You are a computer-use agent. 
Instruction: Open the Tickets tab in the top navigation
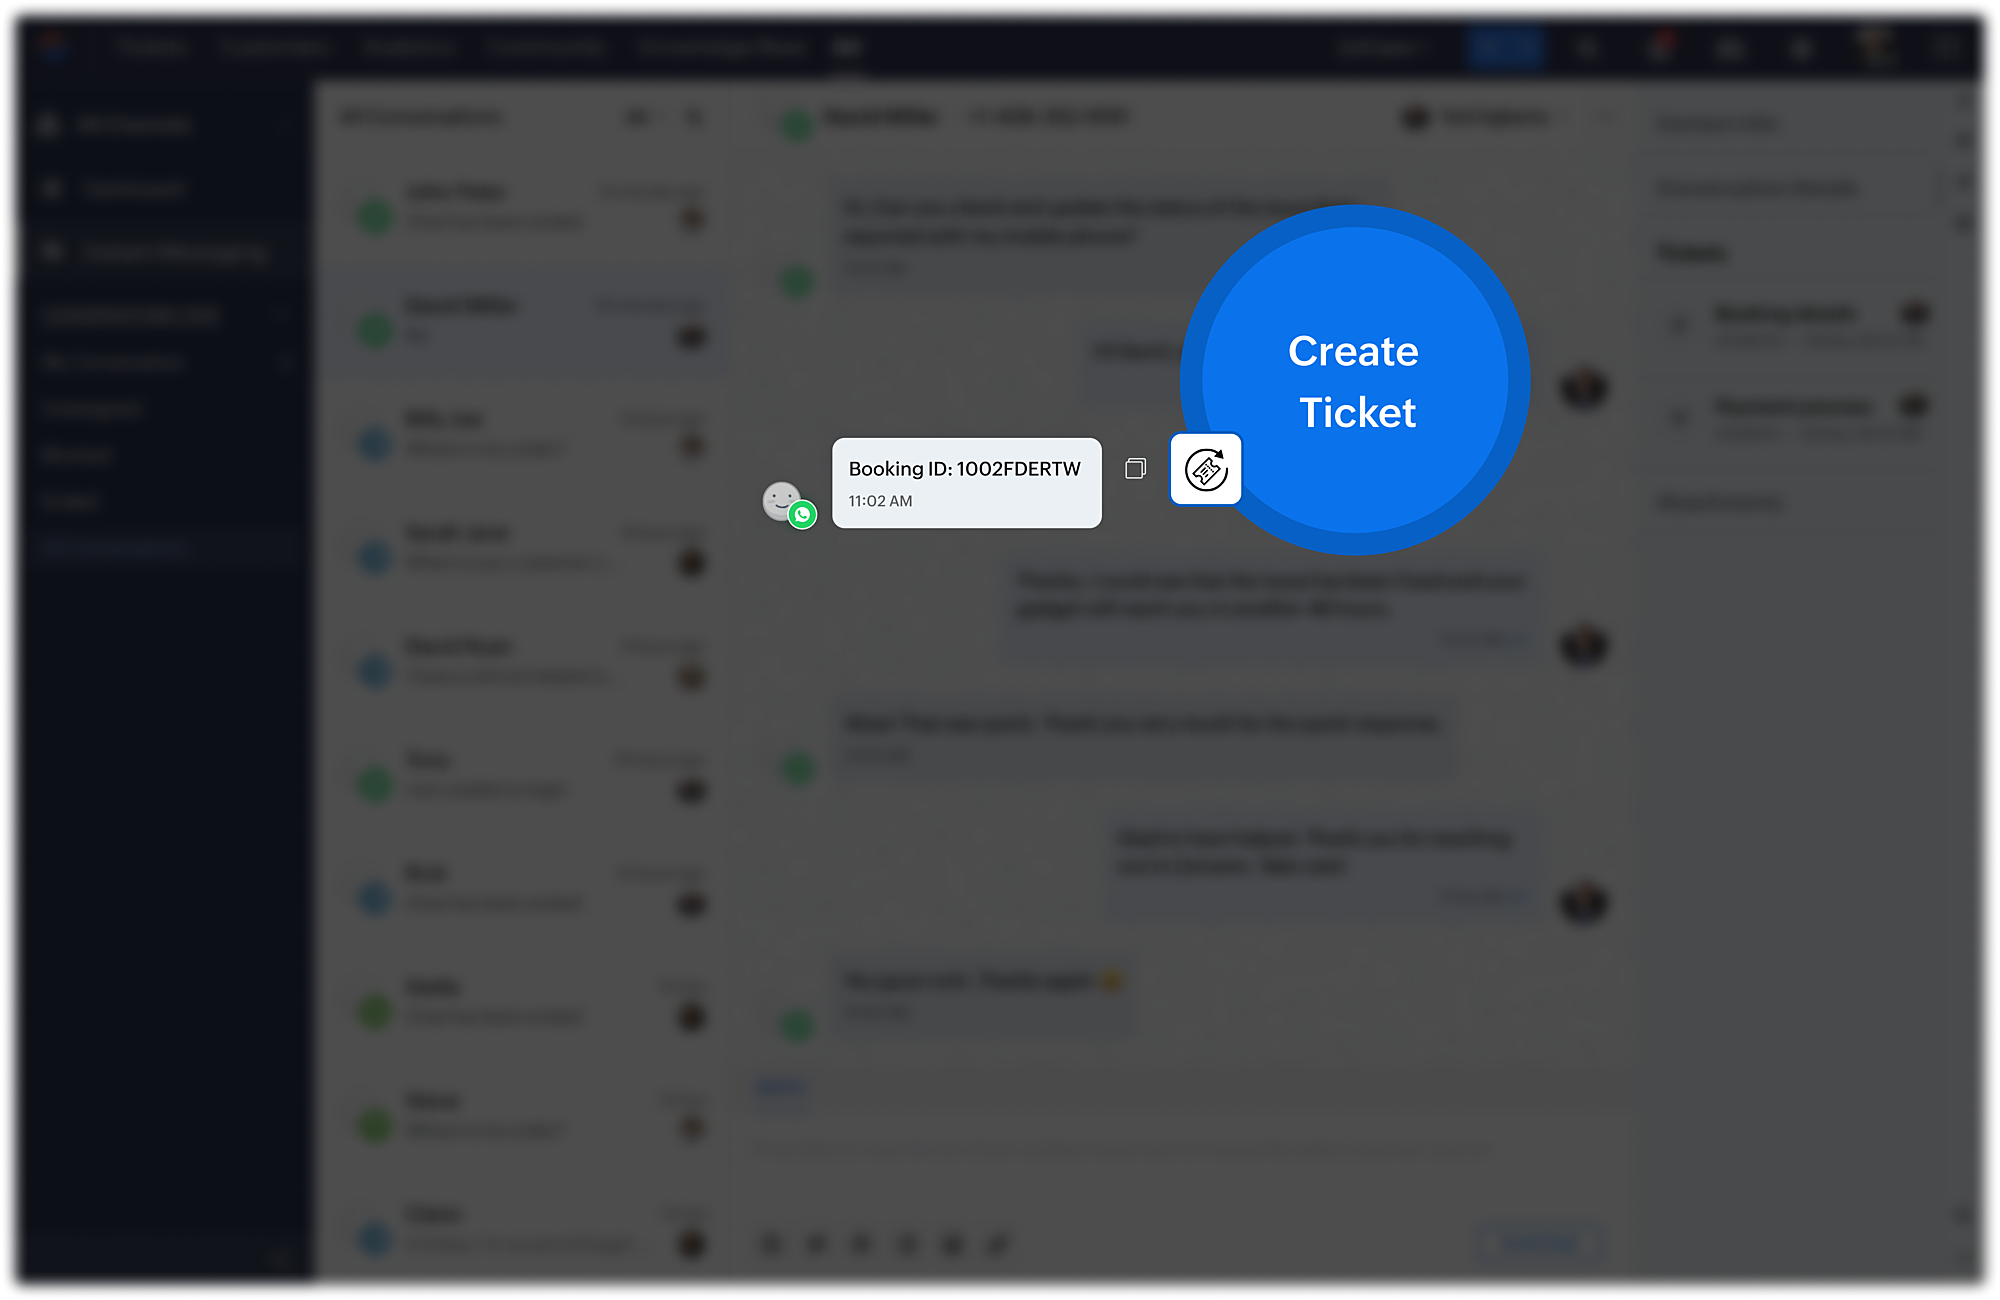(x=151, y=47)
